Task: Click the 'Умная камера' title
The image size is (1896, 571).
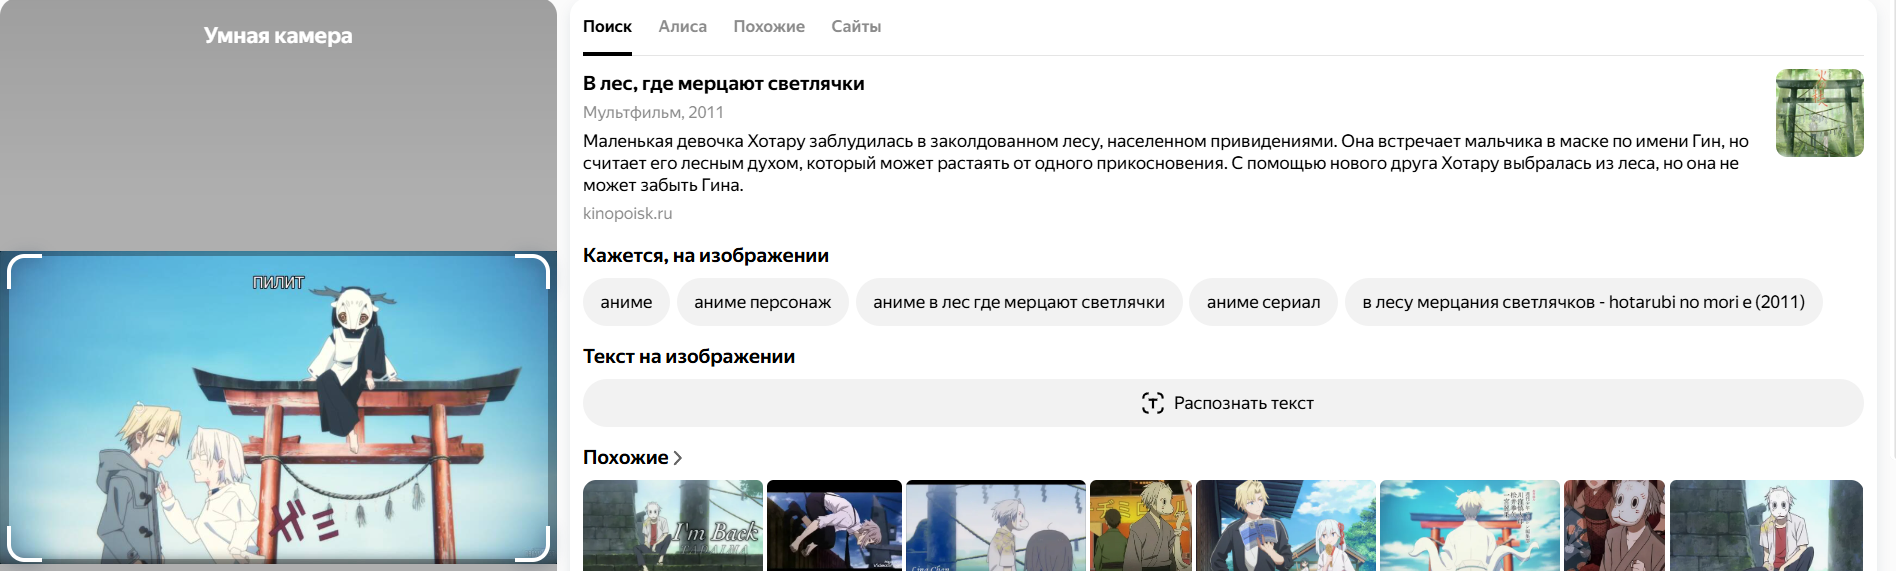Action: 278,36
